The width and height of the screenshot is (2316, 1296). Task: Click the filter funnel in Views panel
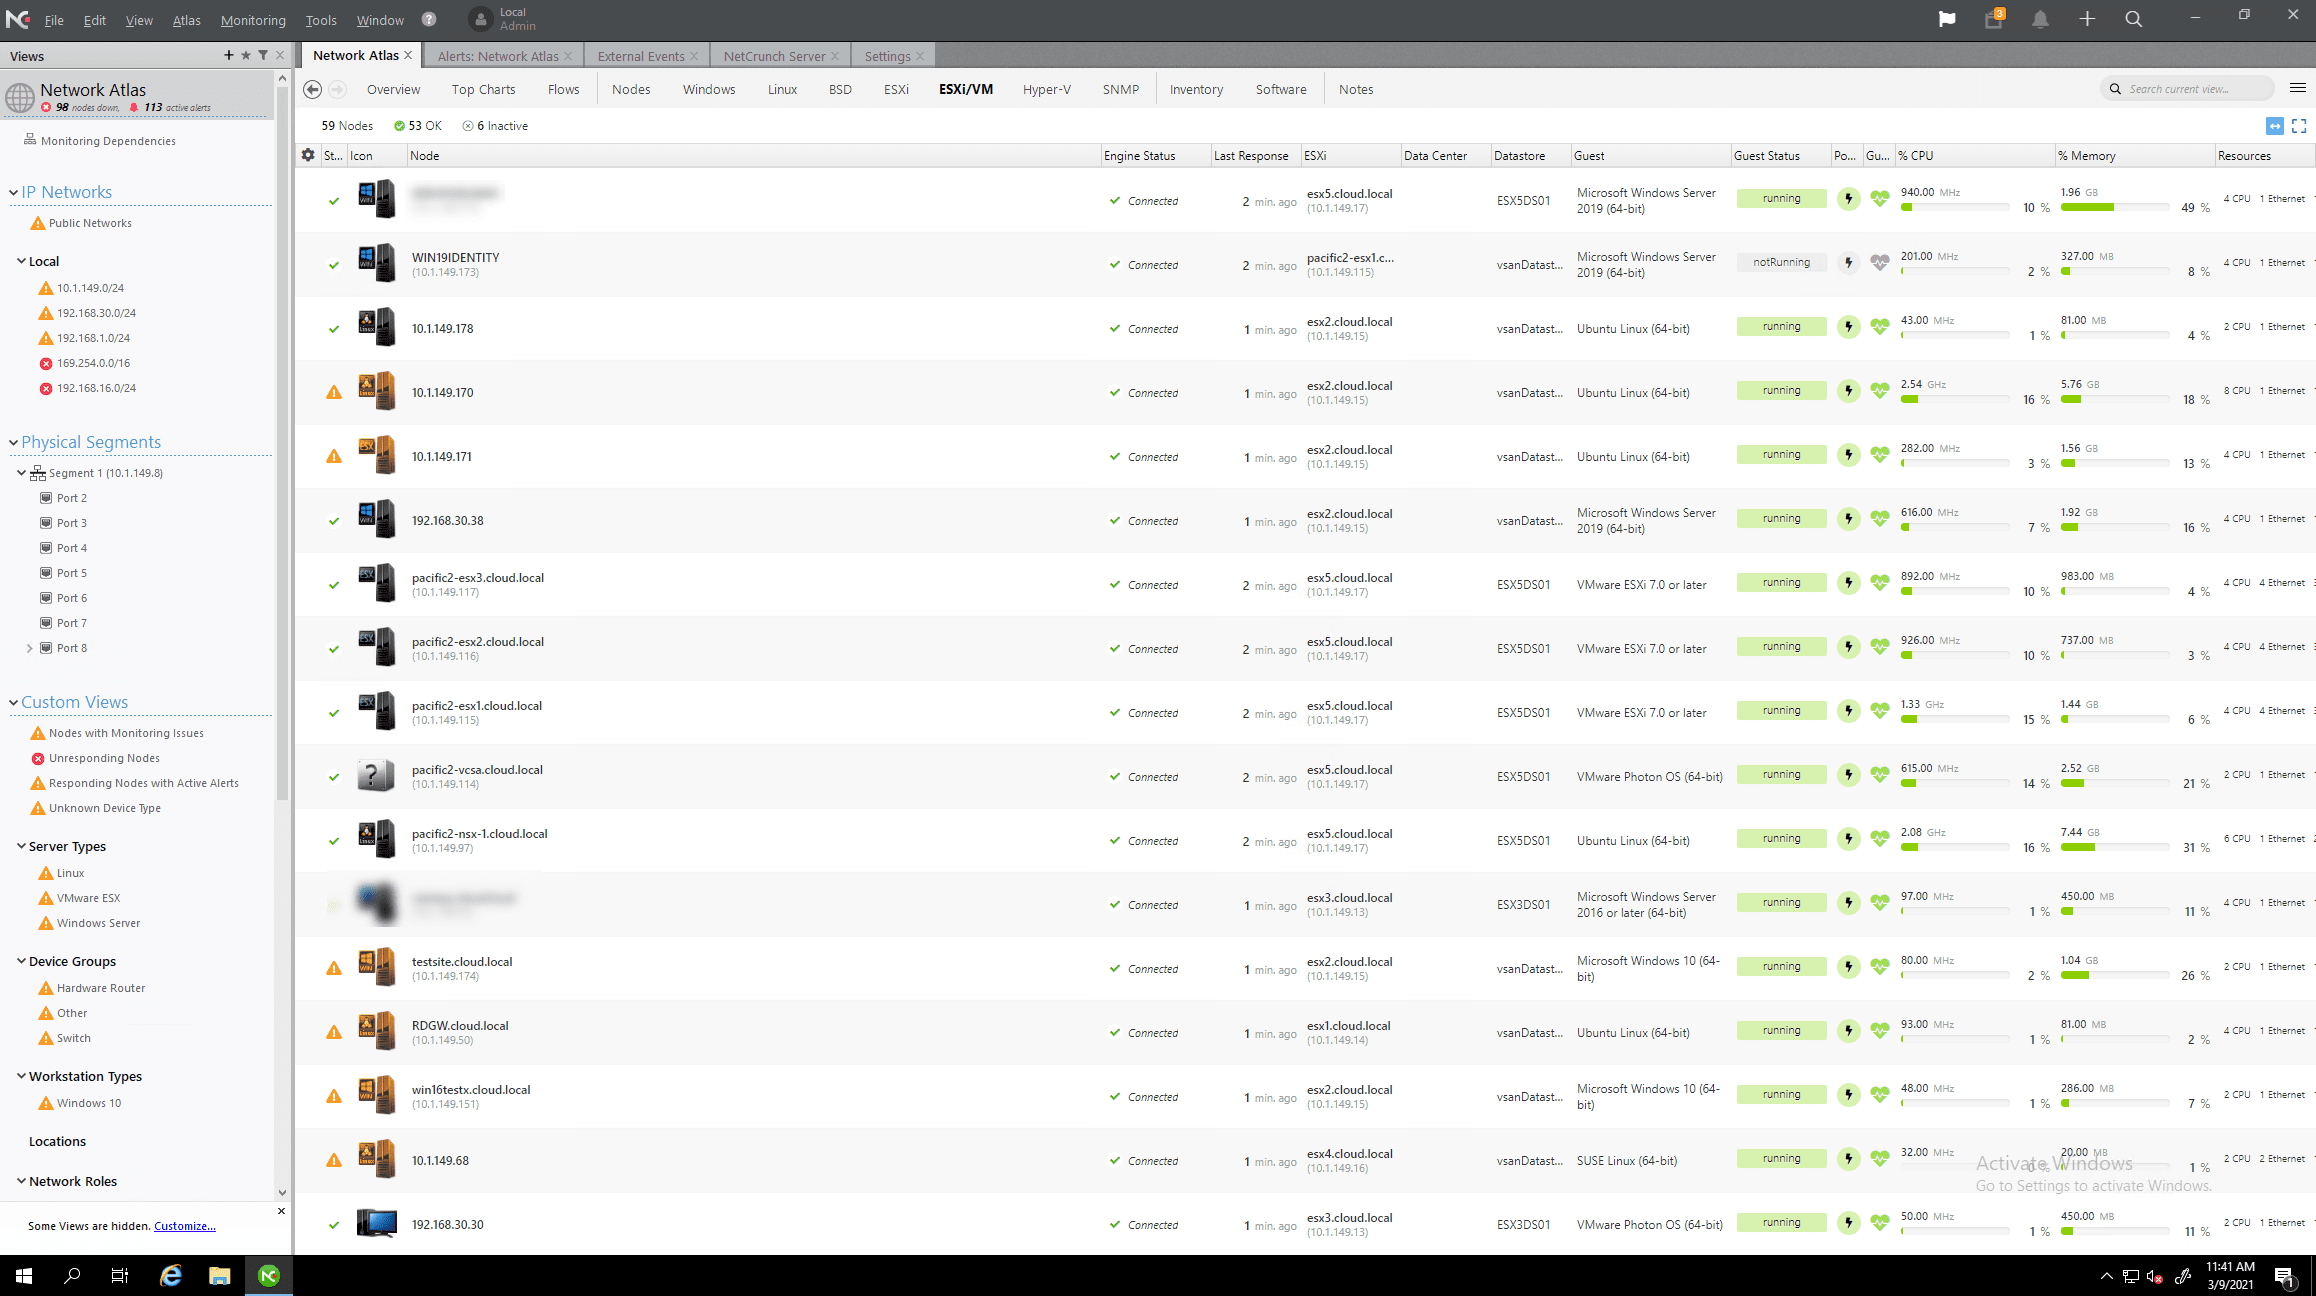click(263, 55)
